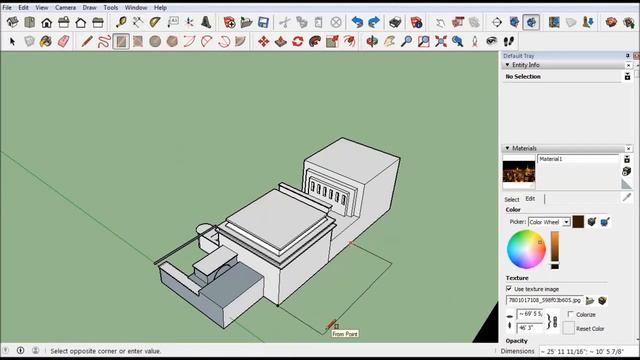Select the Pan hand tool
Screen dimensions: 640x360
click(x=389, y=41)
